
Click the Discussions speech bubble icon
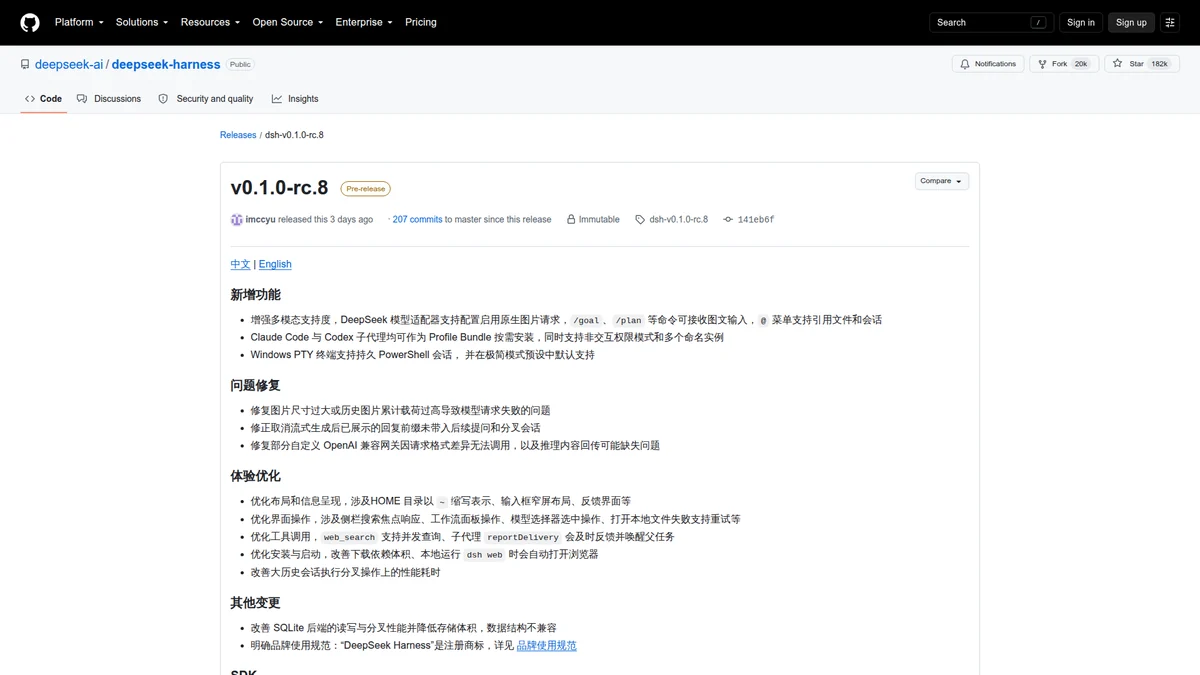coord(82,99)
